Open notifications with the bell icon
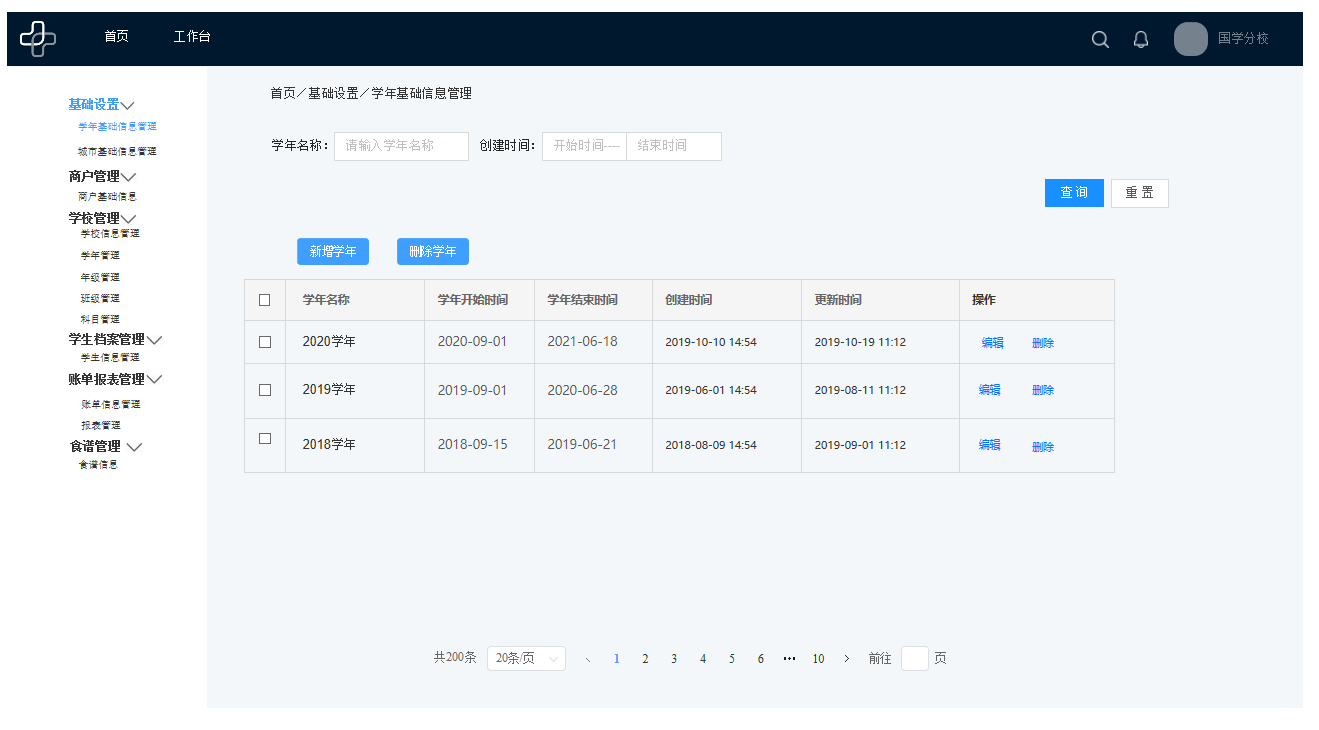 (1141, 39)
